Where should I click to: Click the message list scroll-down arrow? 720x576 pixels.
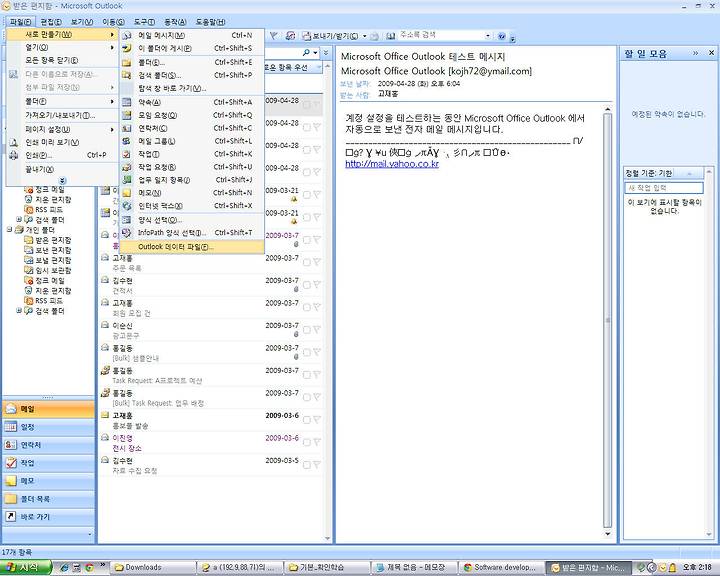(x=327, y=538)
